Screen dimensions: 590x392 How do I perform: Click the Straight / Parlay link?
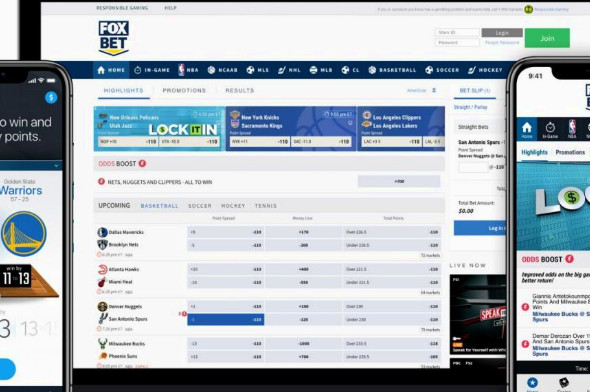coord(470,107)
